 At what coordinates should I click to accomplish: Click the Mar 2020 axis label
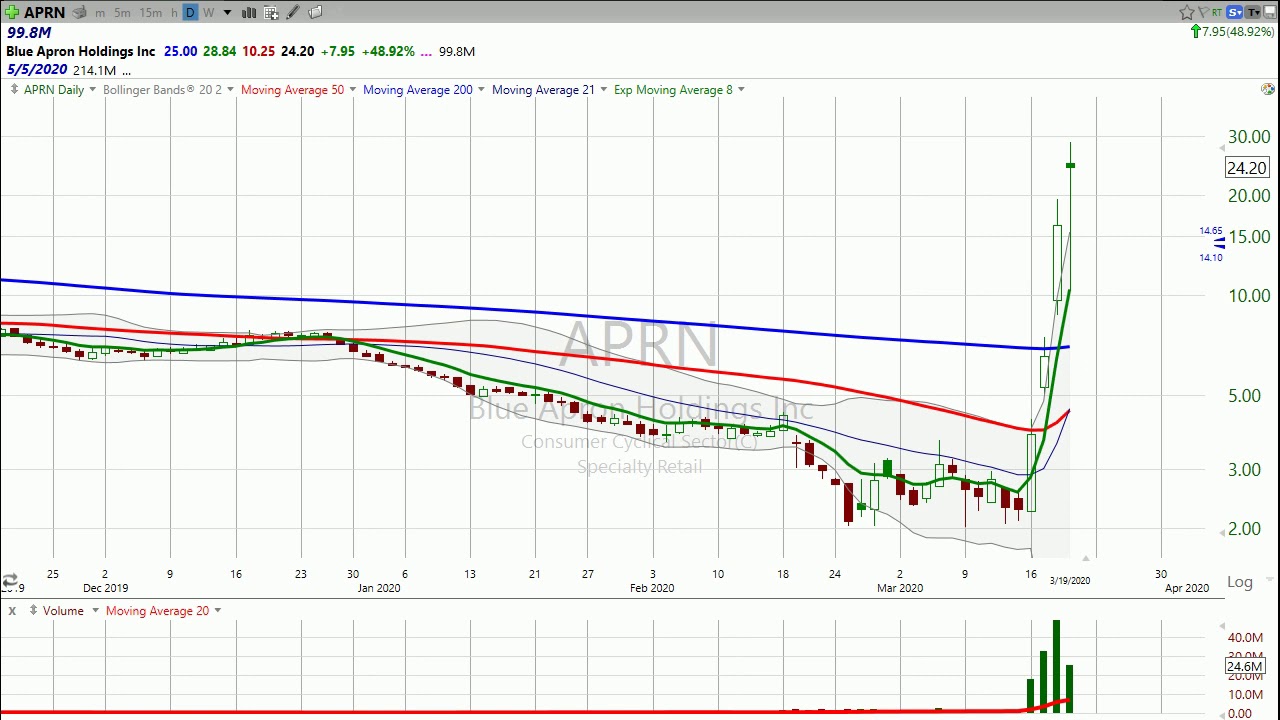point(900,588)
